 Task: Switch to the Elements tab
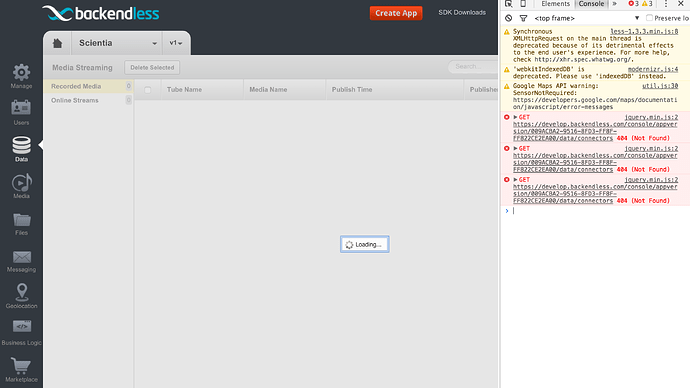click(555, 4)
